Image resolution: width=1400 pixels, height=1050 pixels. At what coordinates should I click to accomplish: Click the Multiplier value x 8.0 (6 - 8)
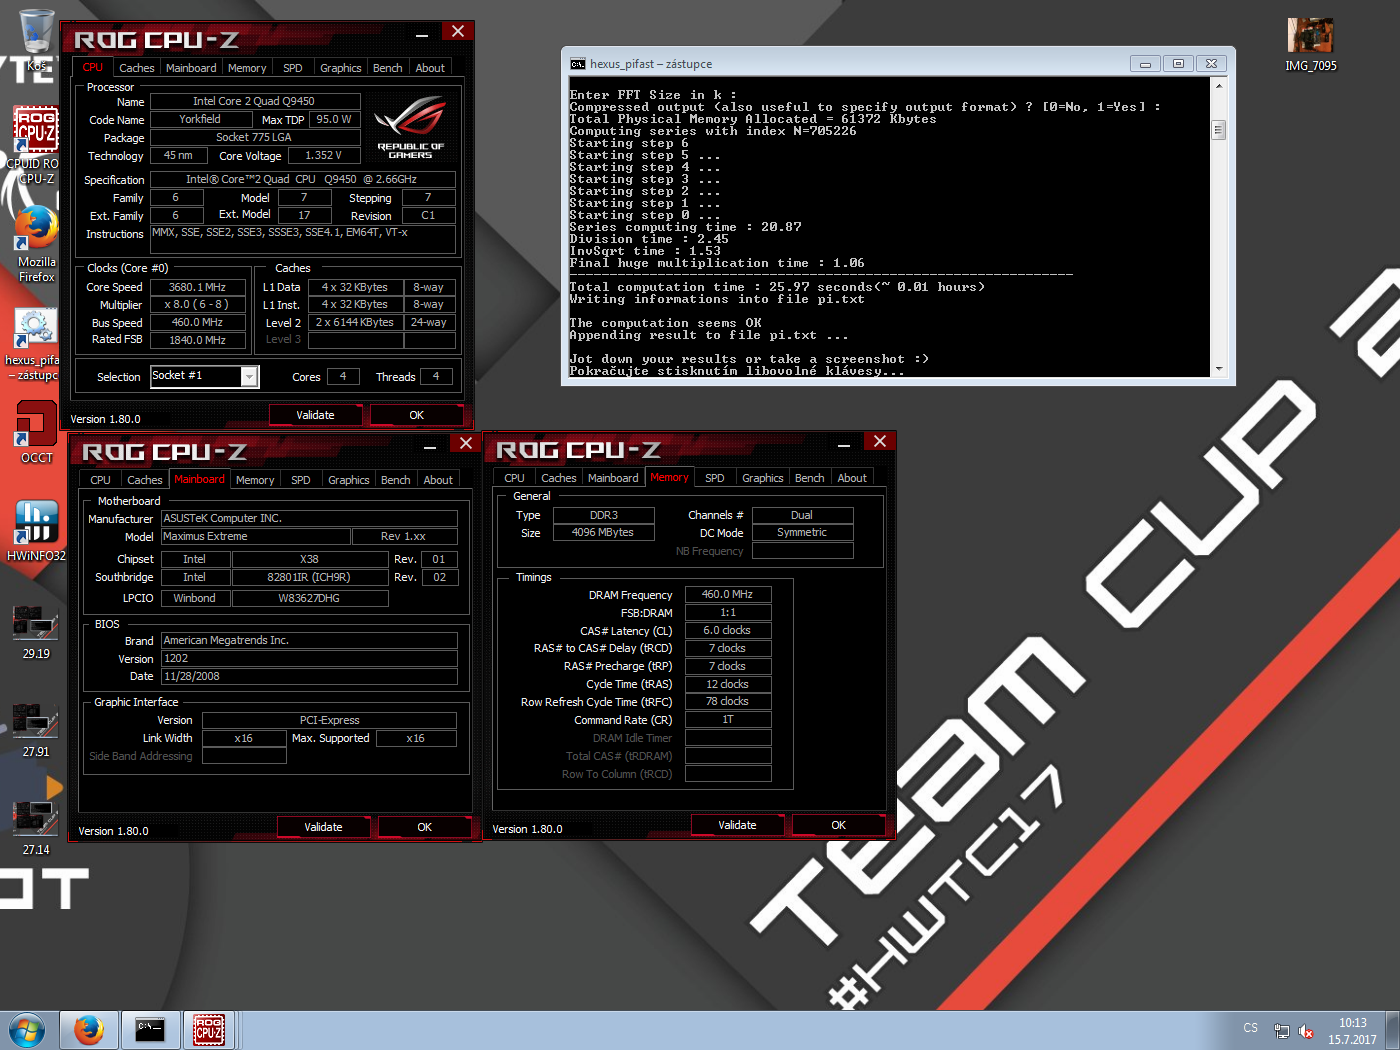point(198,304)
